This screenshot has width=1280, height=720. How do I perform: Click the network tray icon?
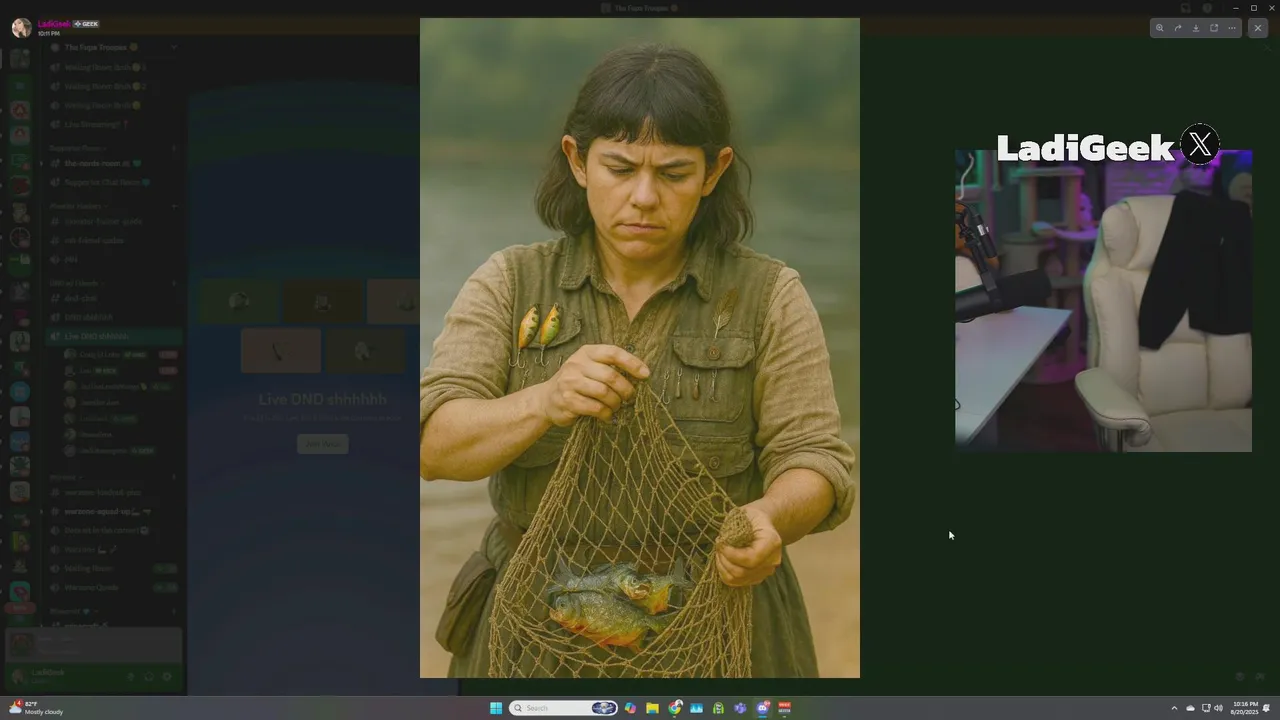point(1206,708)
